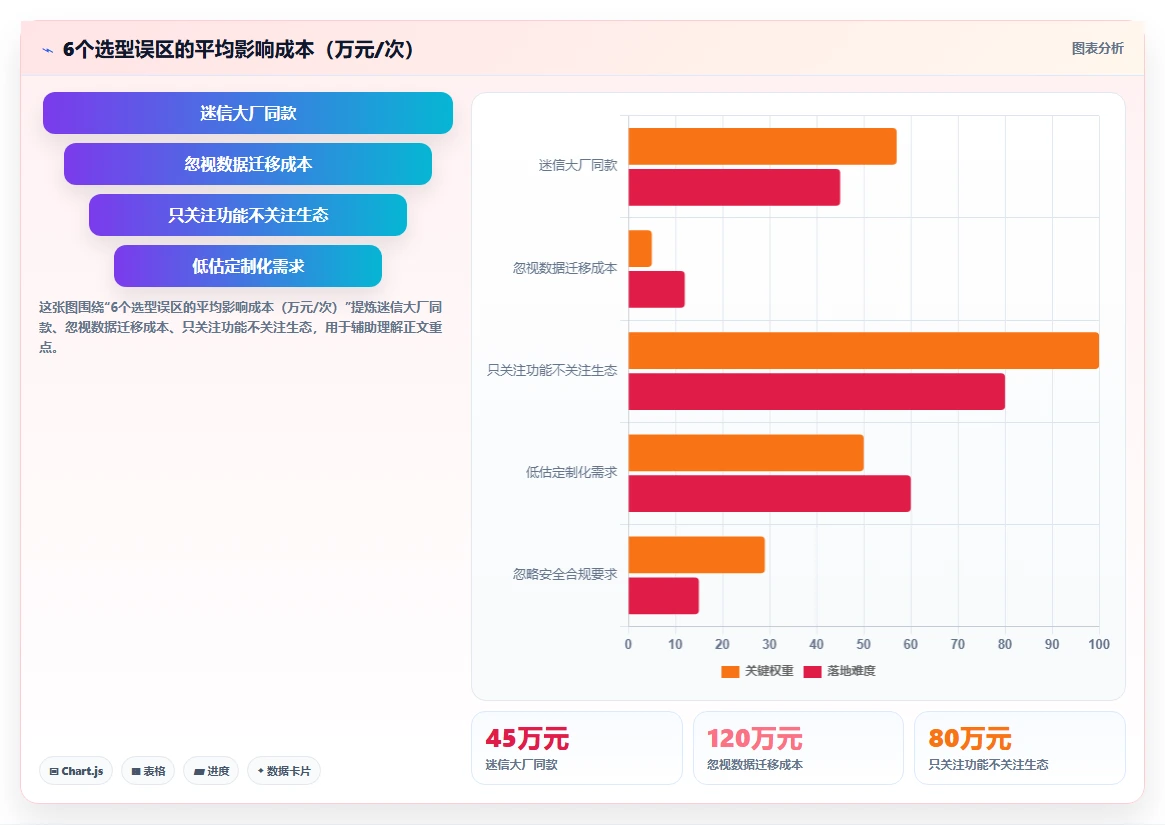The height and width of the screenshot is (825, 1165).
Task: Click y-axis label 只关注功能不关注生态
Action: [x=552, y=370]
